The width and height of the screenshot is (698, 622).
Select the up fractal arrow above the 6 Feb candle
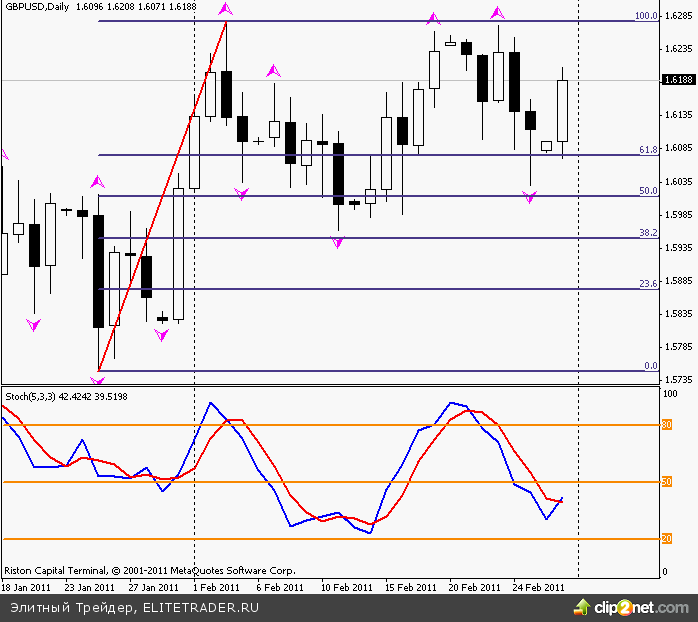pos(273,71)
